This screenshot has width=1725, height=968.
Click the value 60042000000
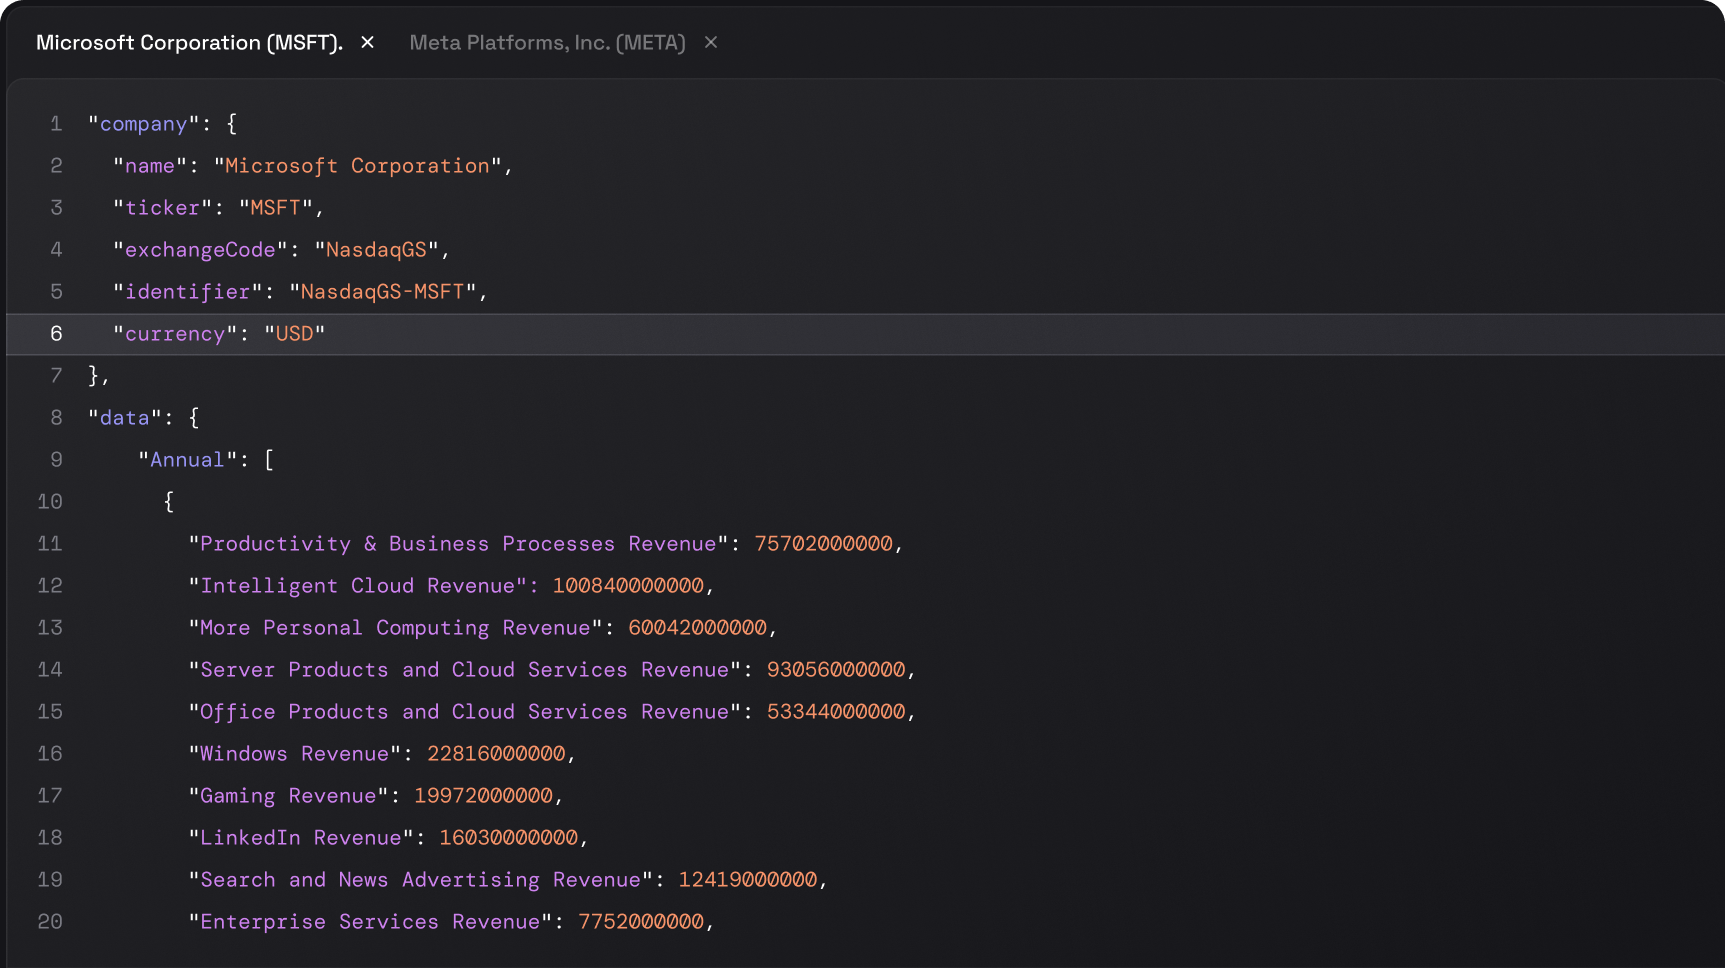(697, 628)
